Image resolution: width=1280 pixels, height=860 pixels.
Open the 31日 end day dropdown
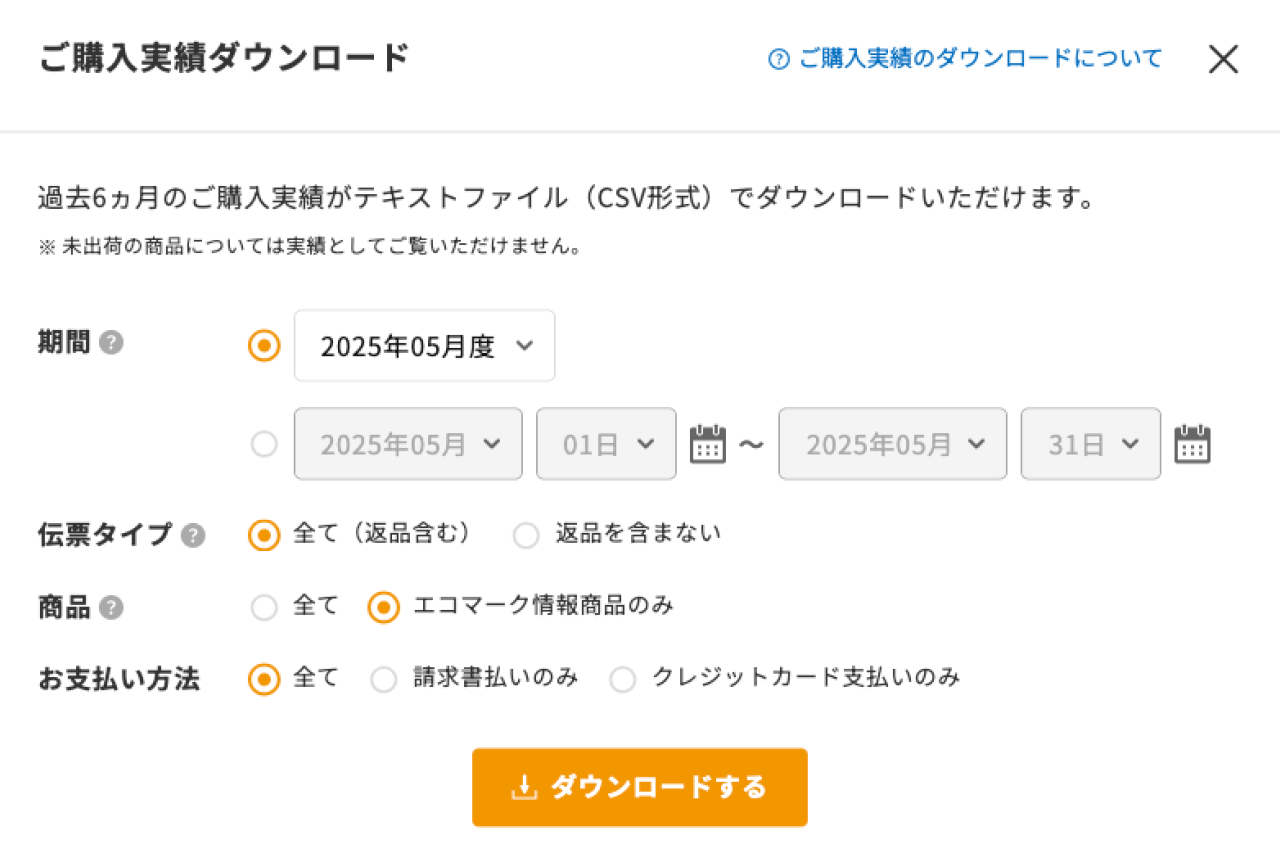click(1091, 444)
